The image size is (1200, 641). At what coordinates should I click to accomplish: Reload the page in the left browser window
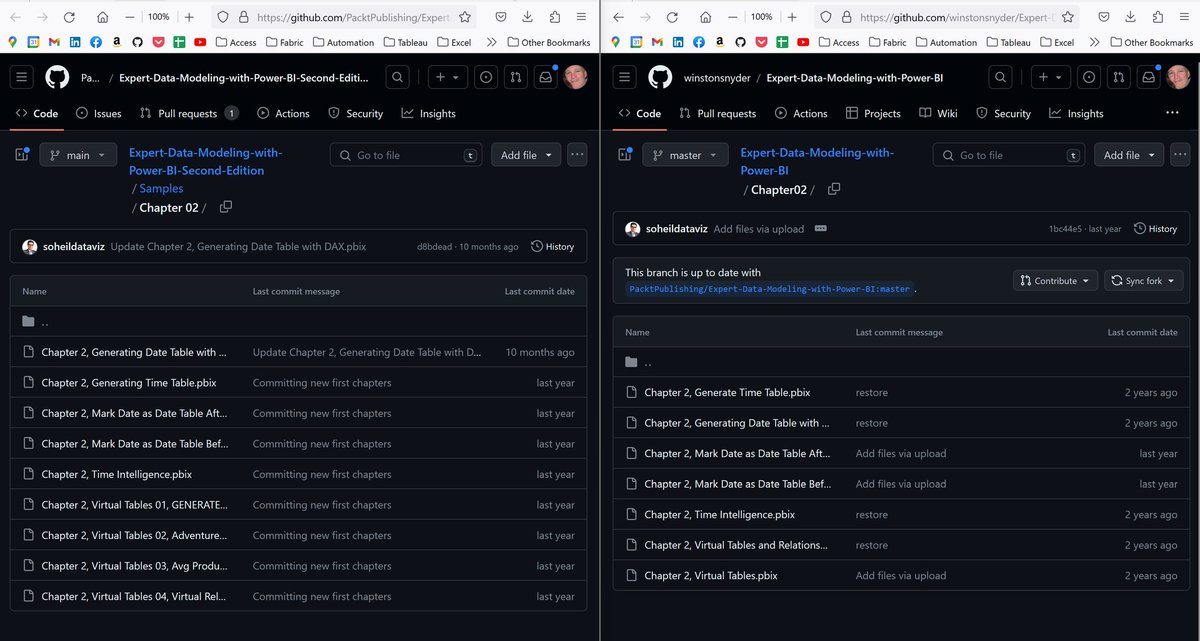[69, 17]
